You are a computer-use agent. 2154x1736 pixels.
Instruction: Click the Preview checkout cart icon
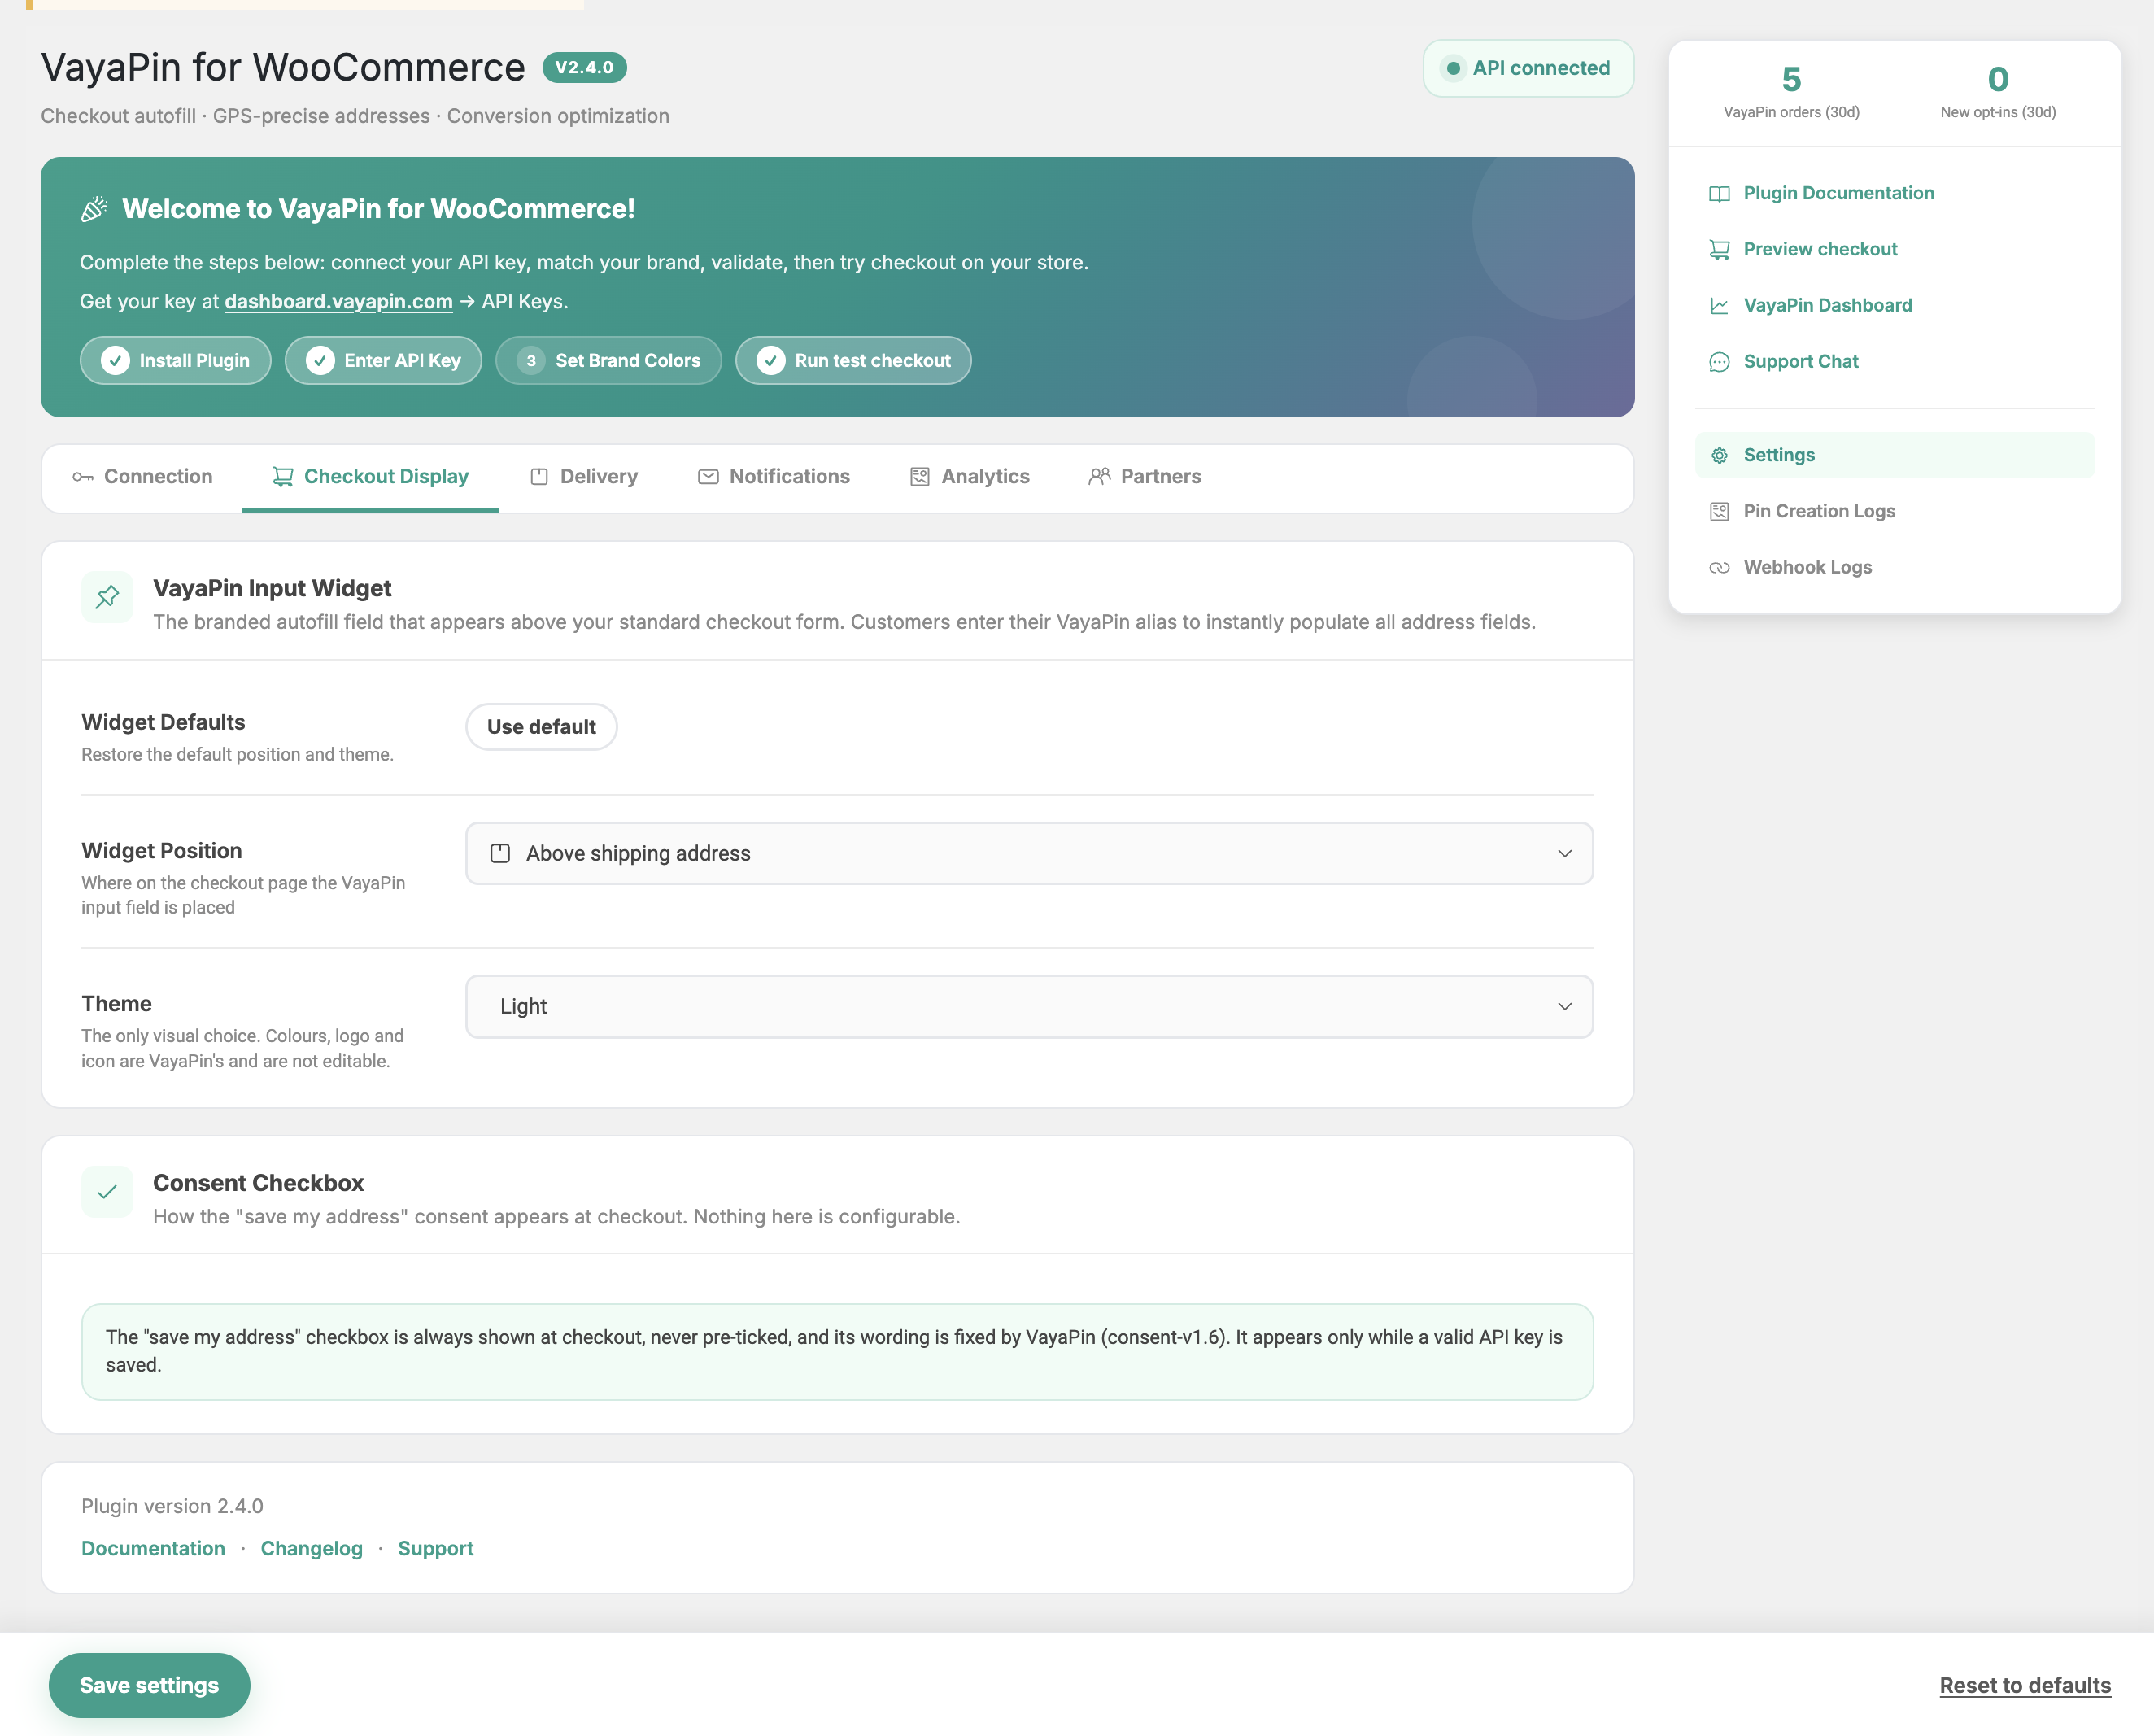pos(1719,250)
